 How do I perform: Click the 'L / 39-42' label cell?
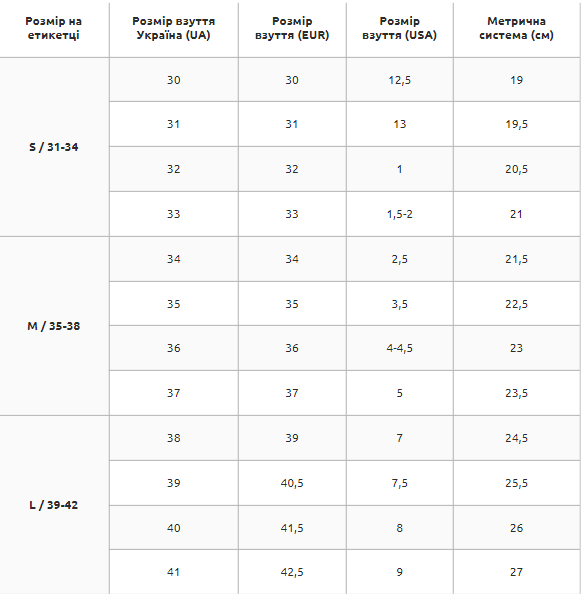(x=54, y=505)
